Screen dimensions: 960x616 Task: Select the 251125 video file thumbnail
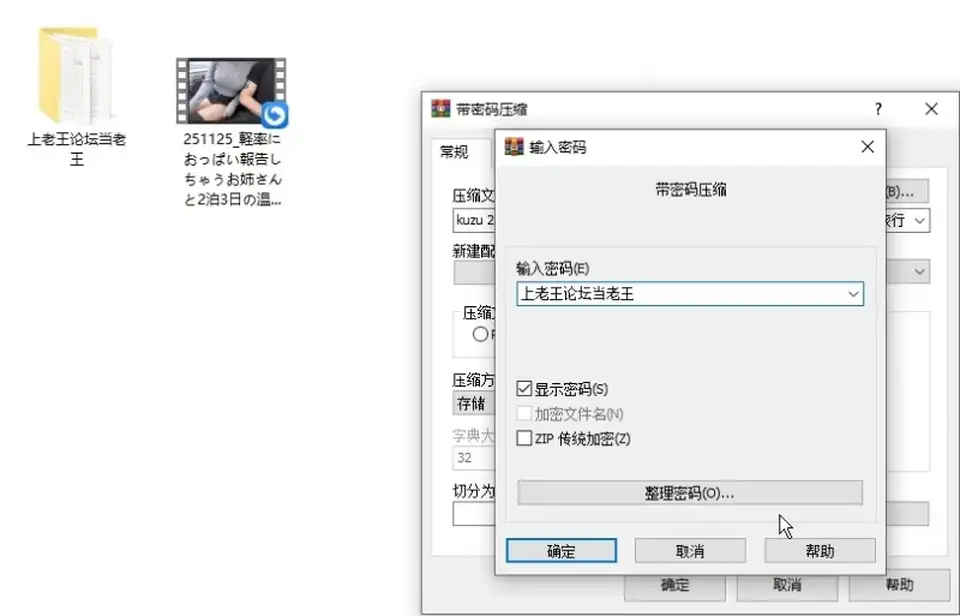(x=231, y=91)
